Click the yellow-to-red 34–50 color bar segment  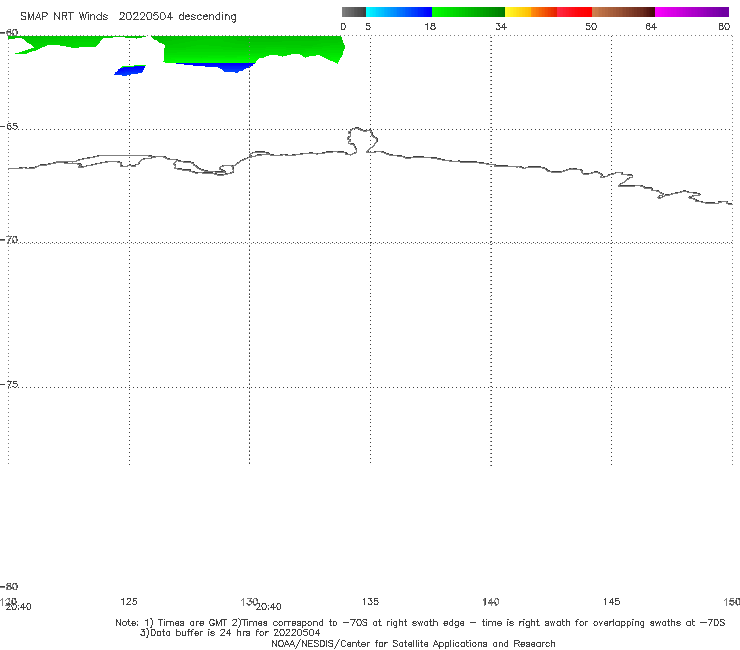[548, 12]
